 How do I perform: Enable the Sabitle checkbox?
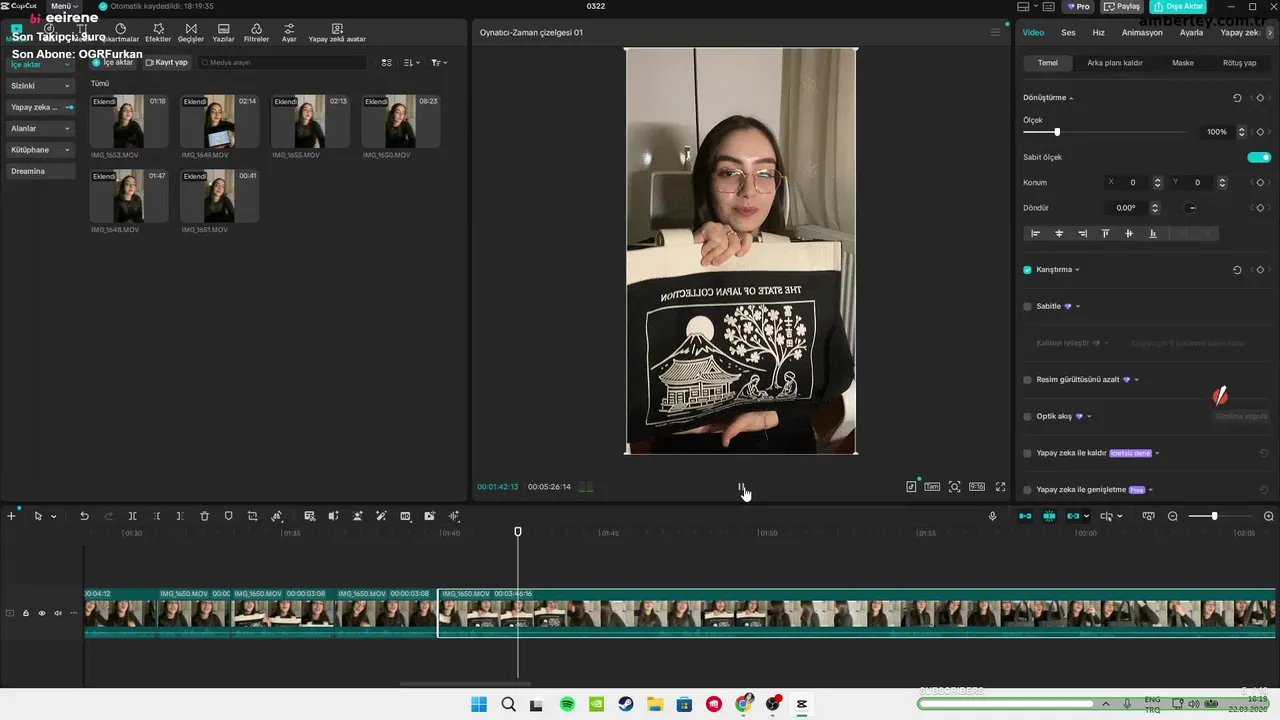point(1027,306)
